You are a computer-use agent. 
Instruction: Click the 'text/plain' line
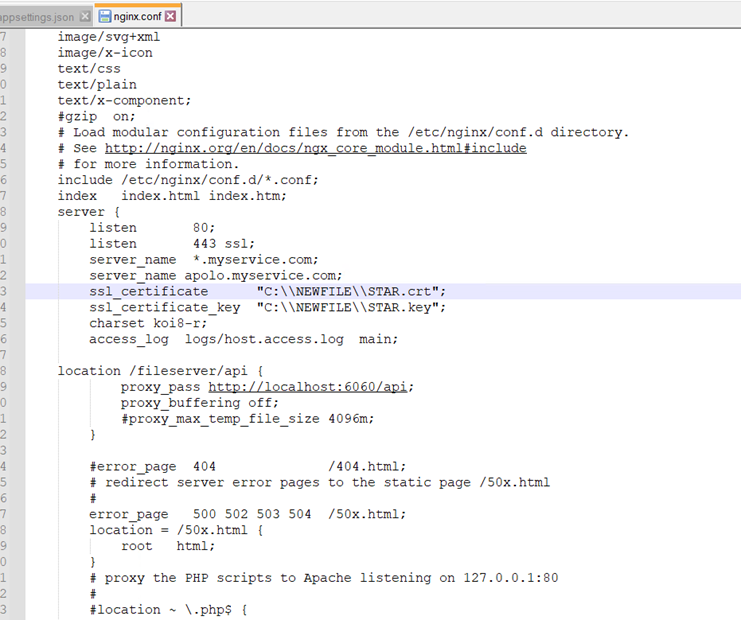[x=97, y=85]
